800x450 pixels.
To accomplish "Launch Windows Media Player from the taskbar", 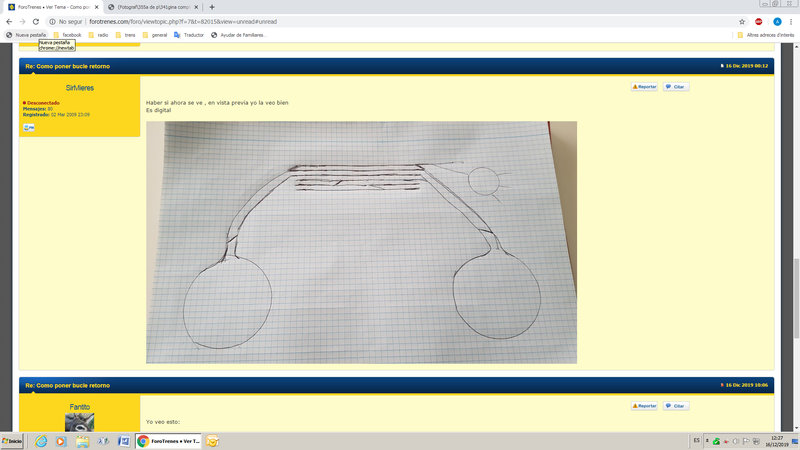I will pyautogui.click(x=61, y=441).
